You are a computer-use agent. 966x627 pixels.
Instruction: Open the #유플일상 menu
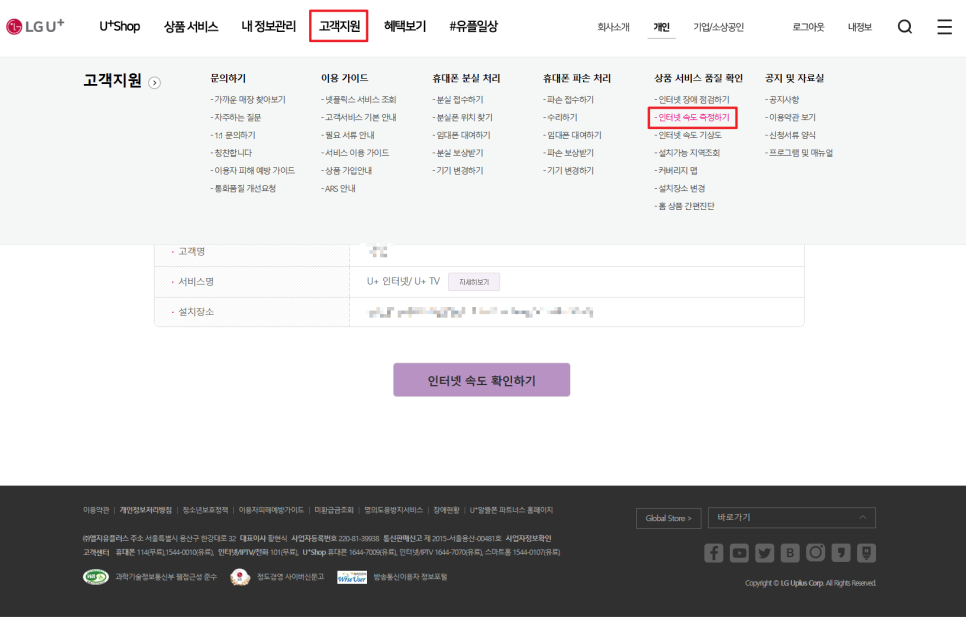pos(473,26)
